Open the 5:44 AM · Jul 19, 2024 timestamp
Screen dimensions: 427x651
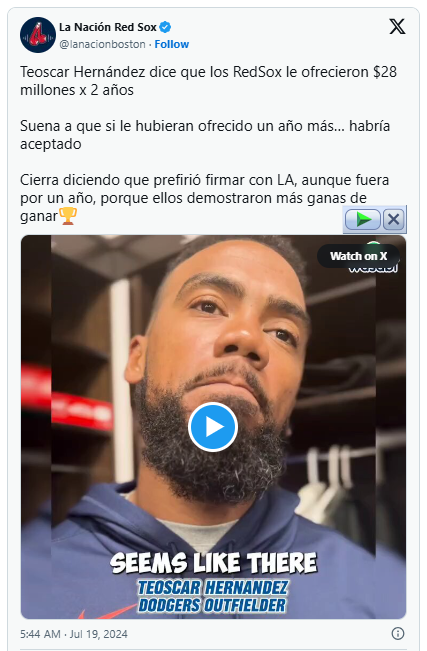74,634
